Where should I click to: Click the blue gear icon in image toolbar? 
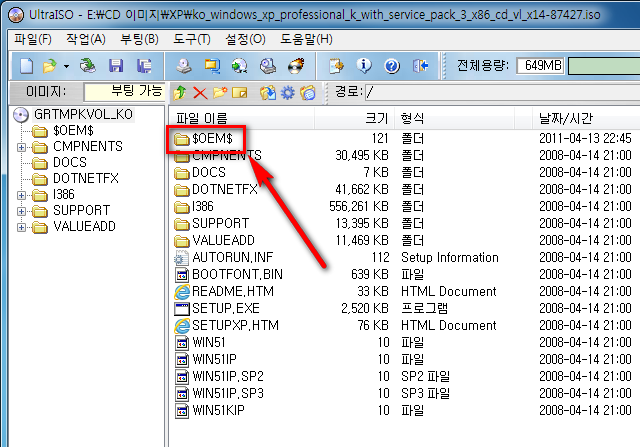(288, 93)
